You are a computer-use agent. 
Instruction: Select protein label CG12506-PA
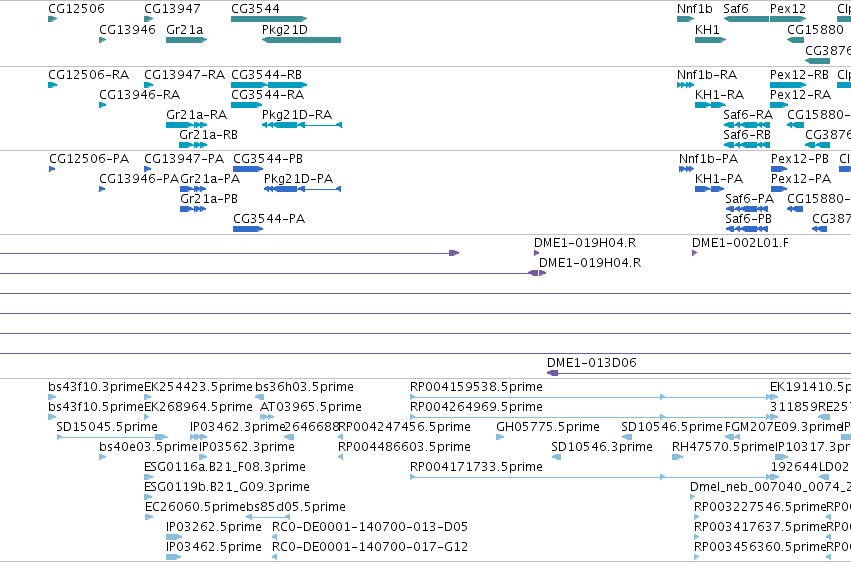coord(89,158)
